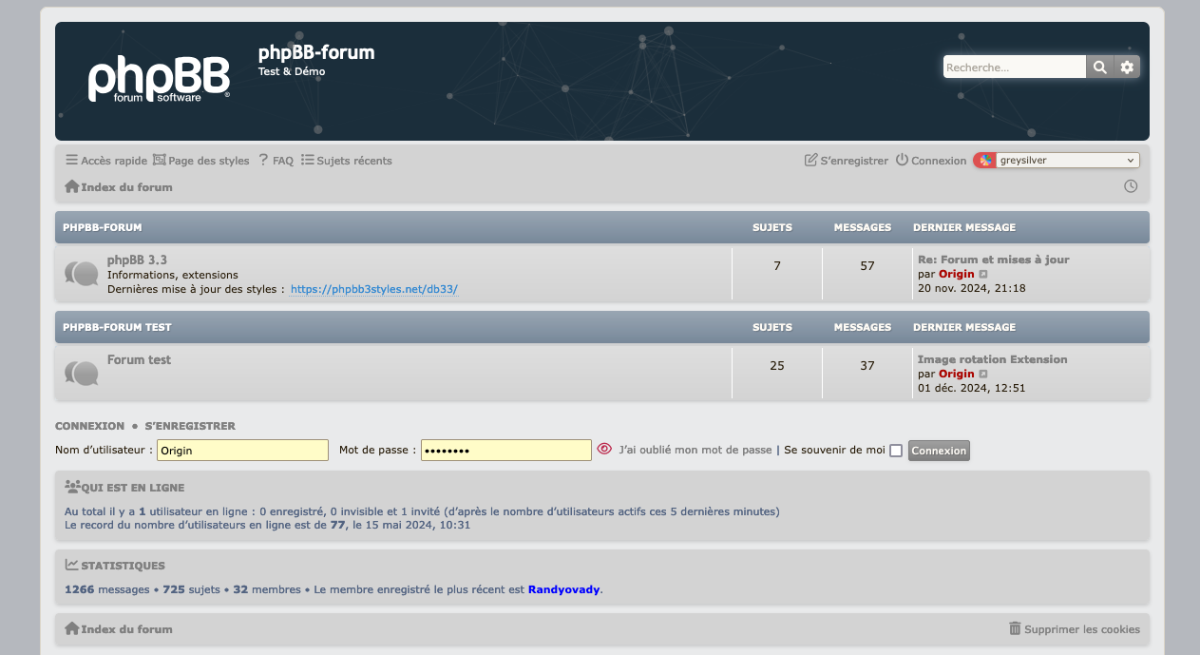View latest post icon beside 20 nov. date
Viewport: 1200px width, 655px height.
click(x=983, y=274)
